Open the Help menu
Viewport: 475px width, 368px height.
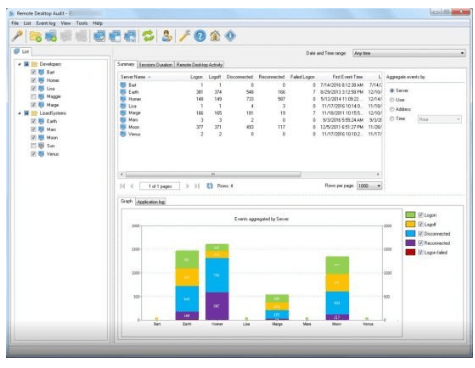98,23
